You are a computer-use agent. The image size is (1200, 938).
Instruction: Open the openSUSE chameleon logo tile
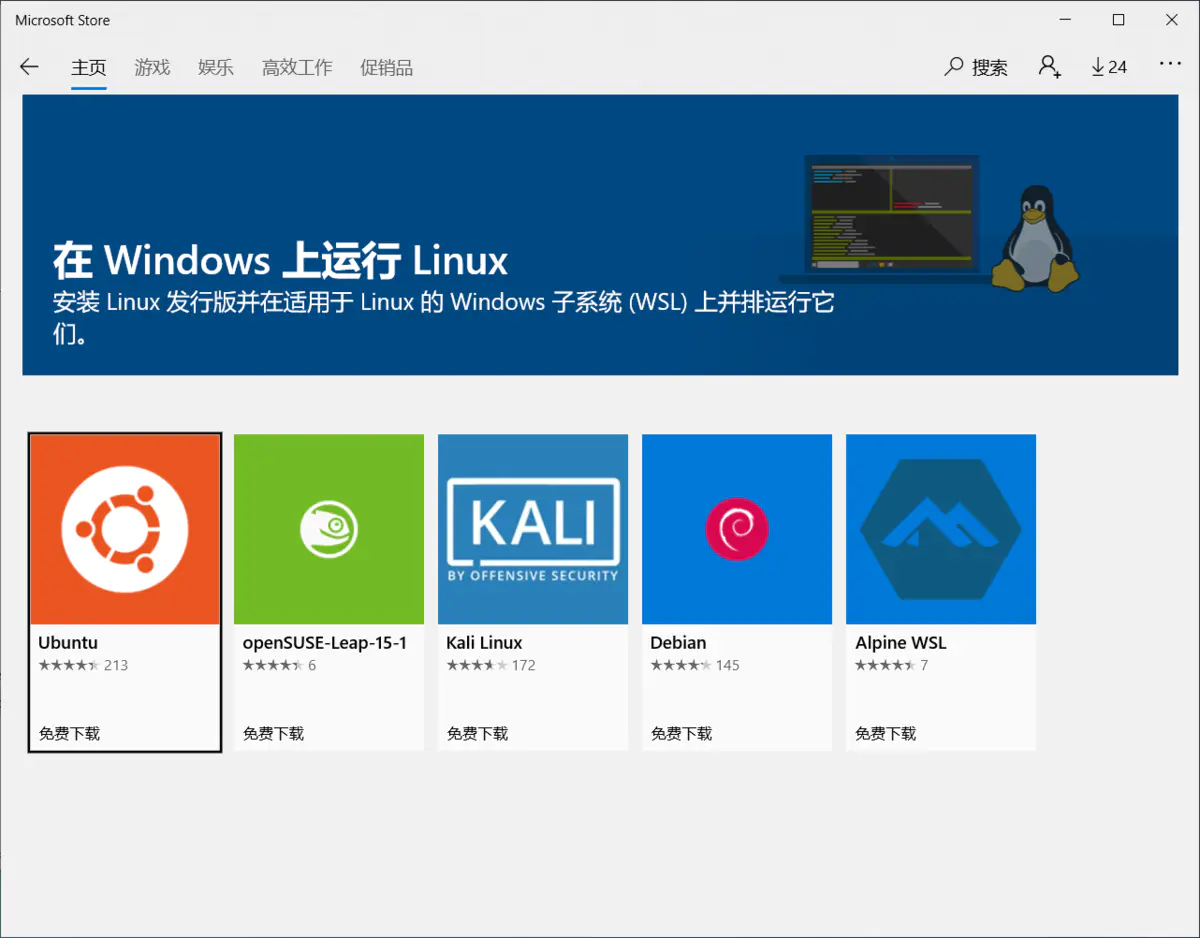point(329,529)
